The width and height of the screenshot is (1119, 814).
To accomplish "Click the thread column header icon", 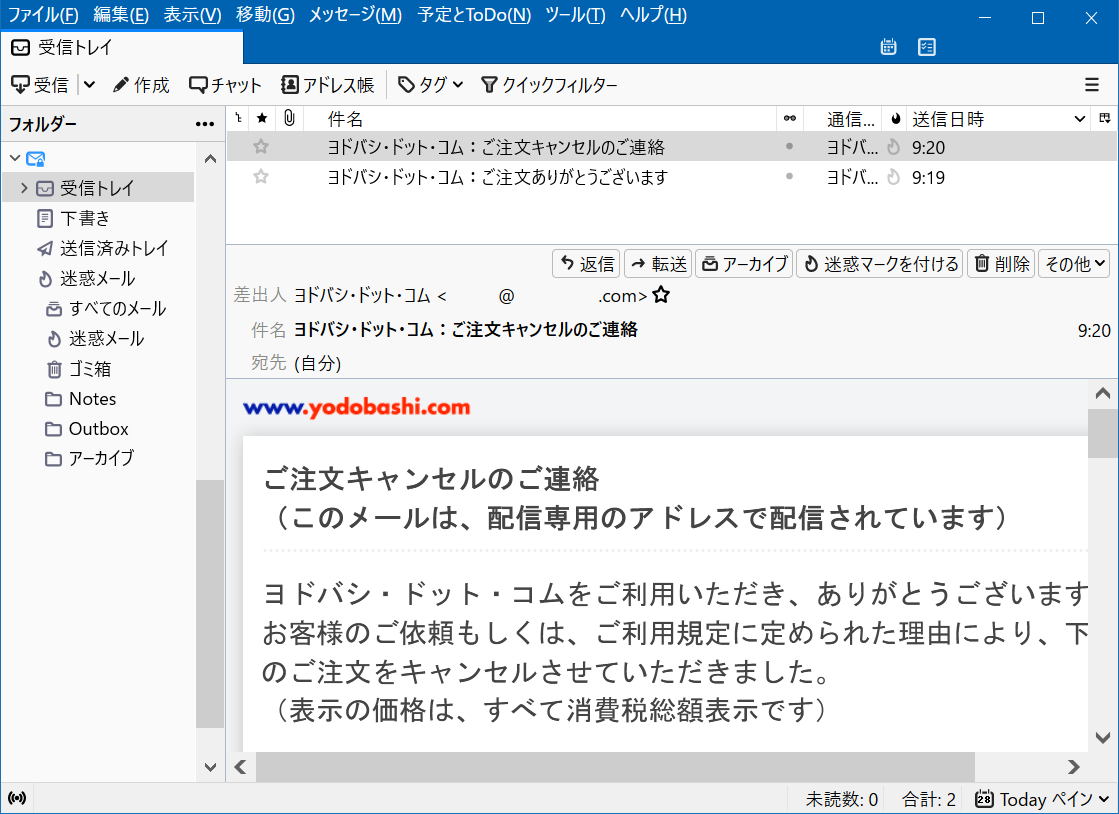I will [238, 118].
